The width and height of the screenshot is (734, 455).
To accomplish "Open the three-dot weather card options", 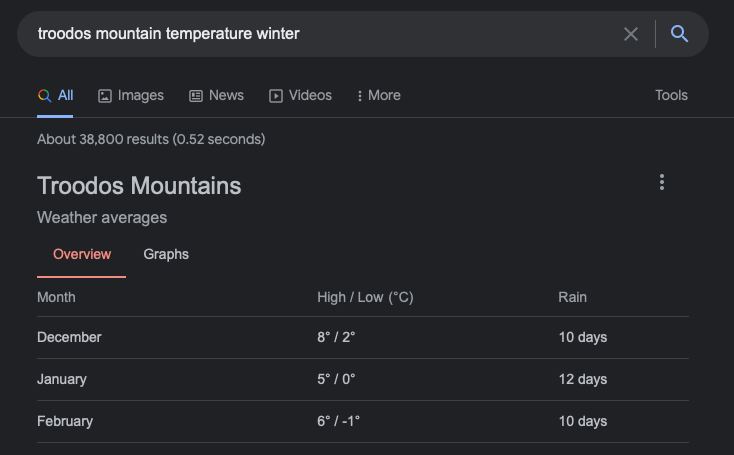I will (661, 182).
